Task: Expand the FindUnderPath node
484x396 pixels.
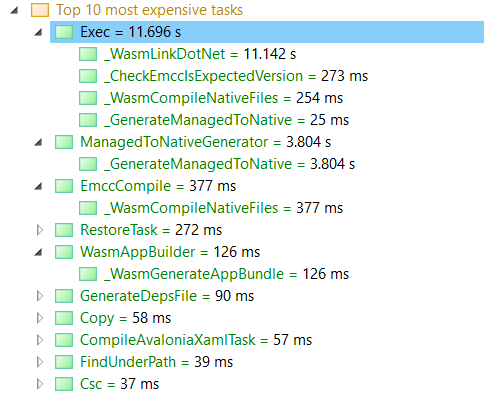Action: pos(40,362)
